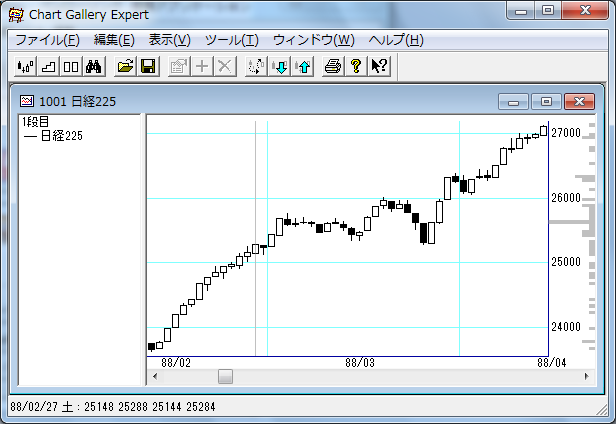The height and width of the screenshot is (424, 616).
Task: Click the 24000 price axis label
Action: tap(566, 327)
